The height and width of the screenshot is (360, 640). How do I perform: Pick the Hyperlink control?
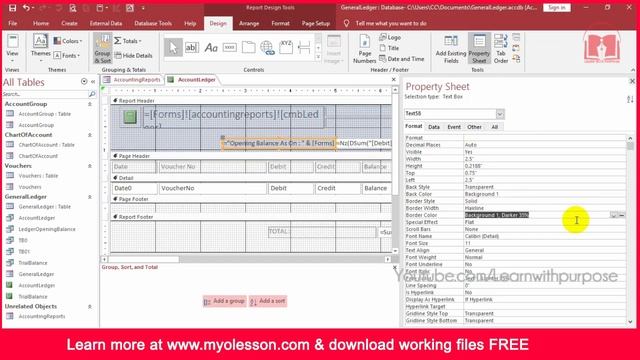[x=267, y=48]
